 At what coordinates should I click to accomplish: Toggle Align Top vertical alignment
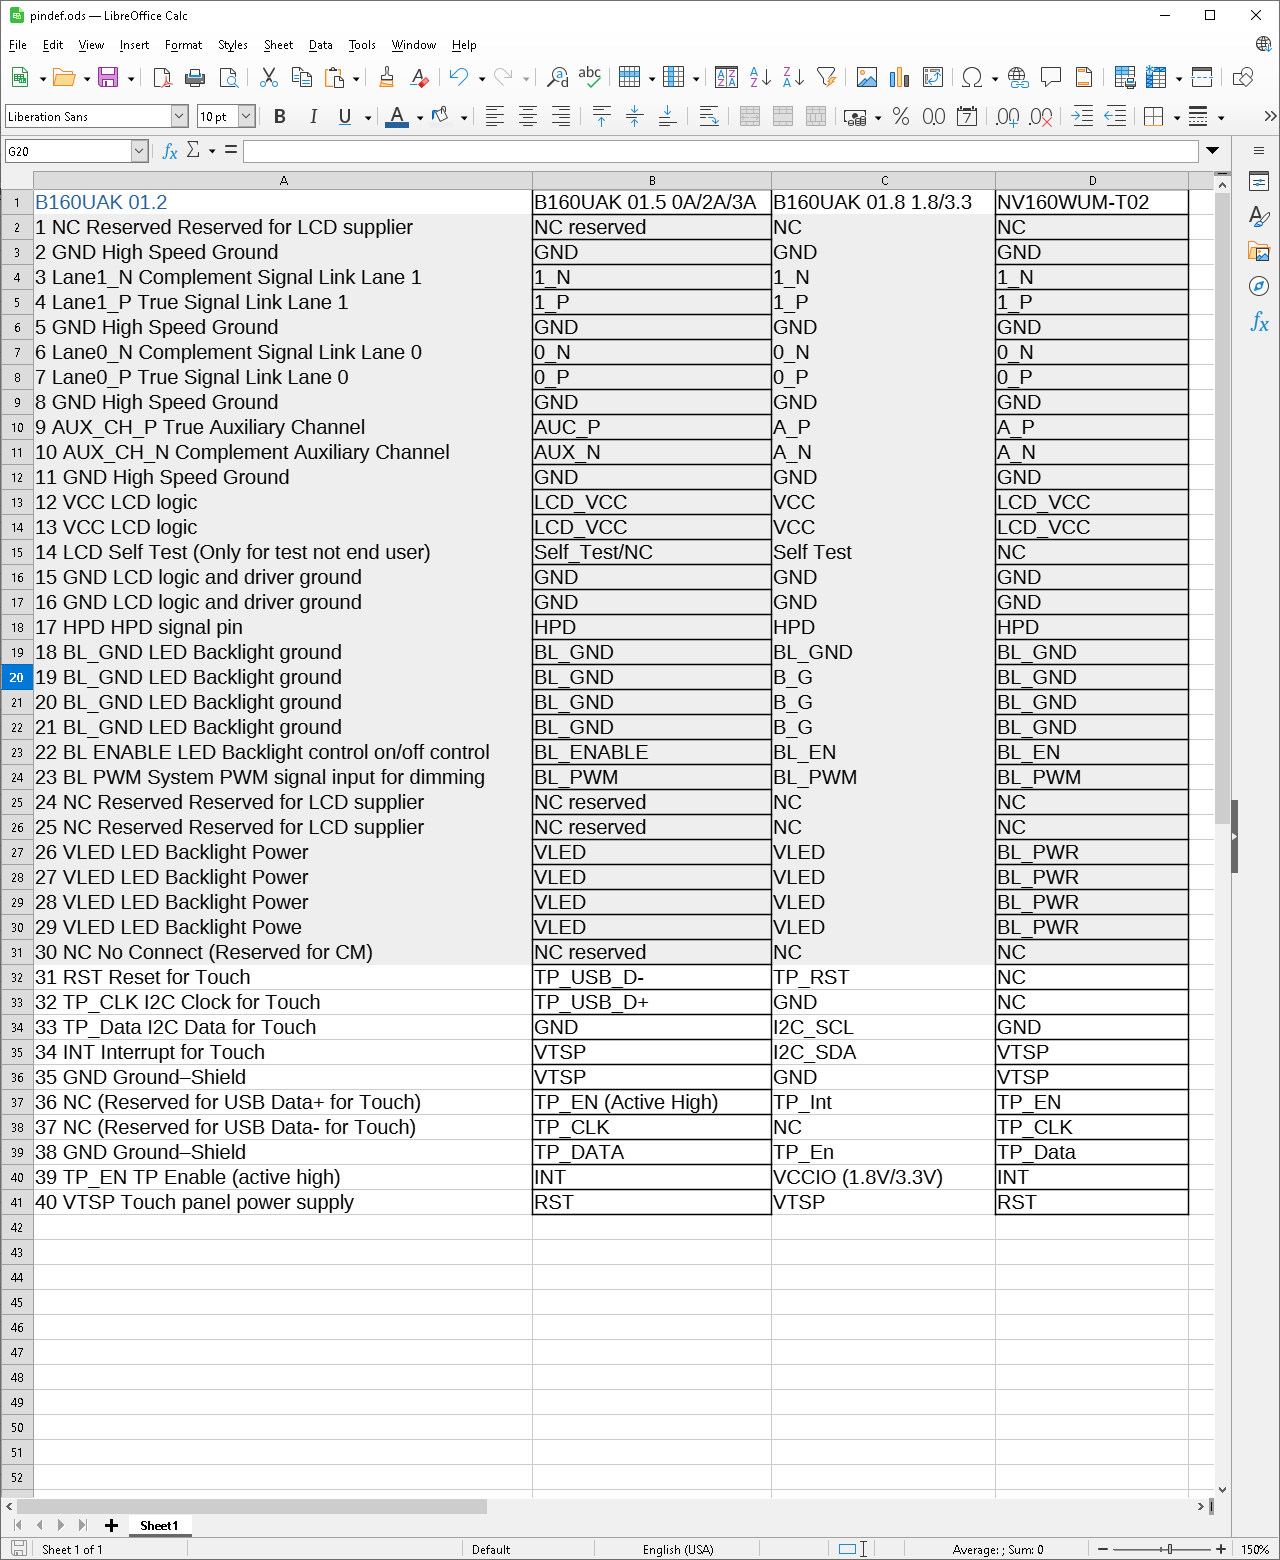tap(601, 117)
